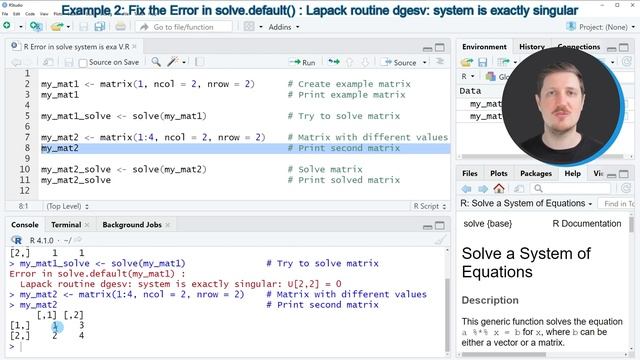Viewport: 640px width, 360px height.
Task: Click the Show in new window editor icon
Action: [48, 62]
